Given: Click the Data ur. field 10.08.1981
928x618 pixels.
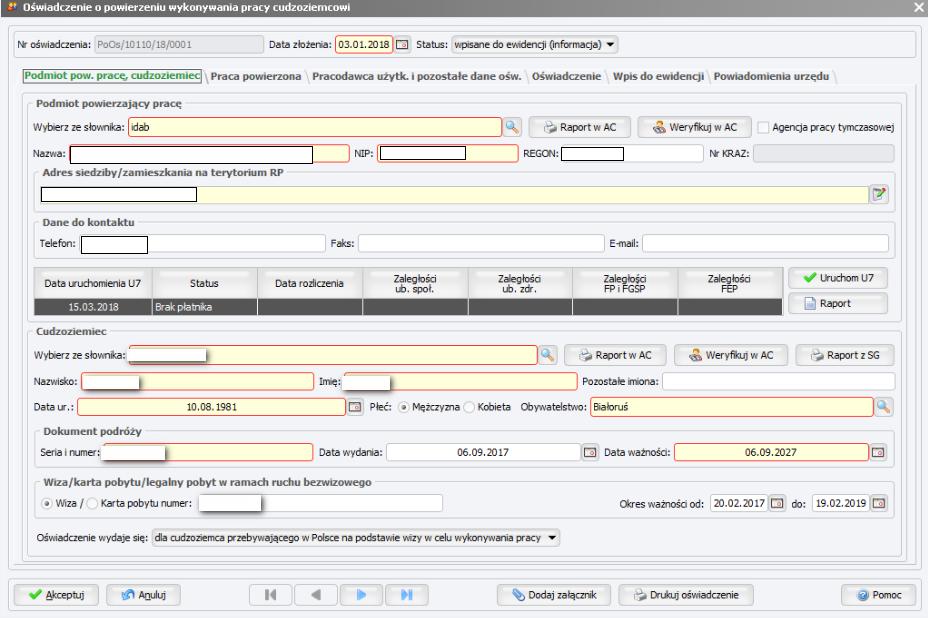Looking at the screenshot, I should (211, 407).
